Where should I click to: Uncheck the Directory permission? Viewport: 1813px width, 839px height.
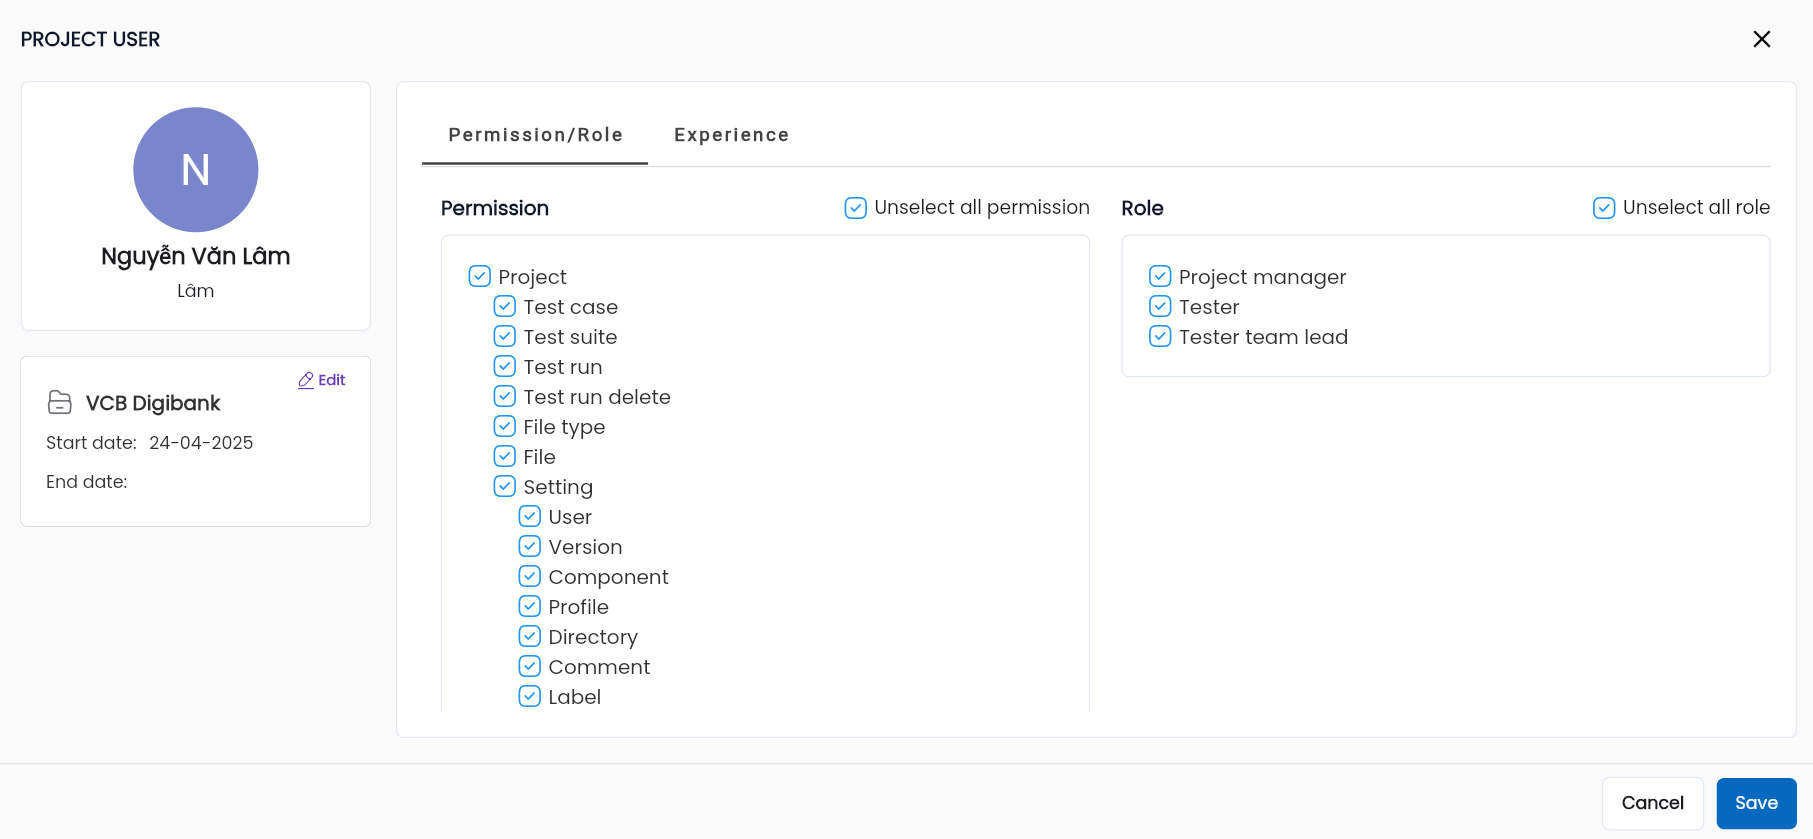coord(530,636)
